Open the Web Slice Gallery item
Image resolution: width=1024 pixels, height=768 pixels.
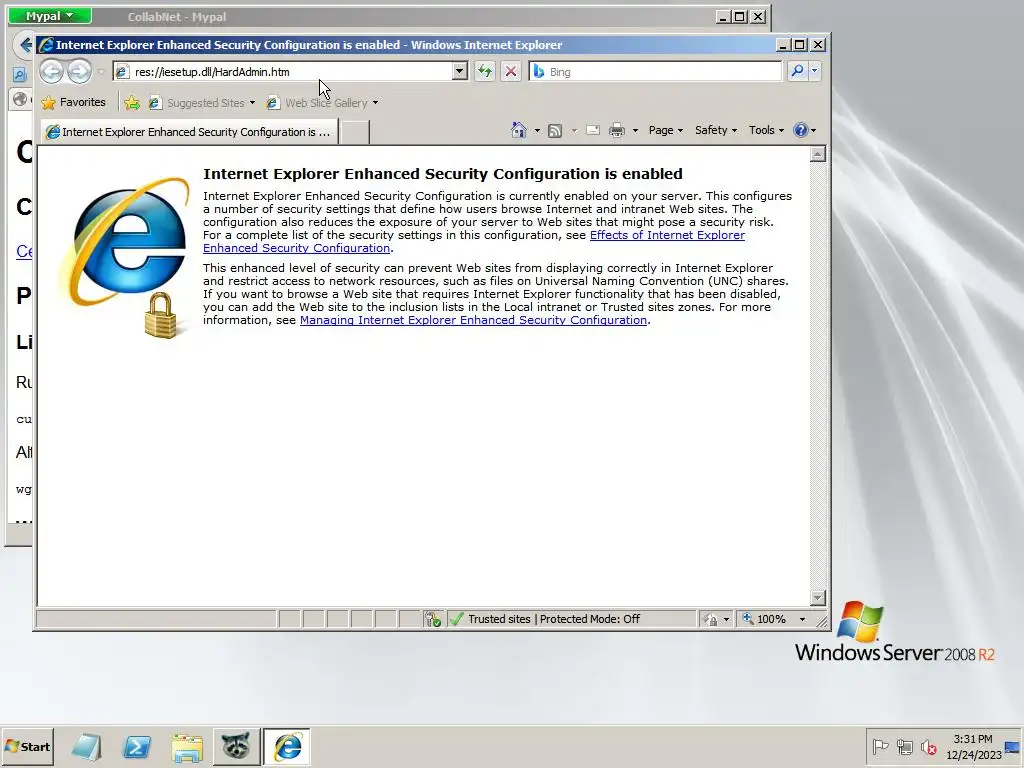point(322,103)
